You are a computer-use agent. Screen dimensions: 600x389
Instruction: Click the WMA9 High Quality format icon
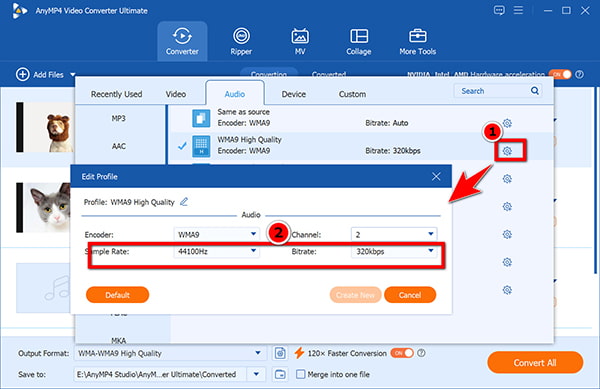point(201,146)
